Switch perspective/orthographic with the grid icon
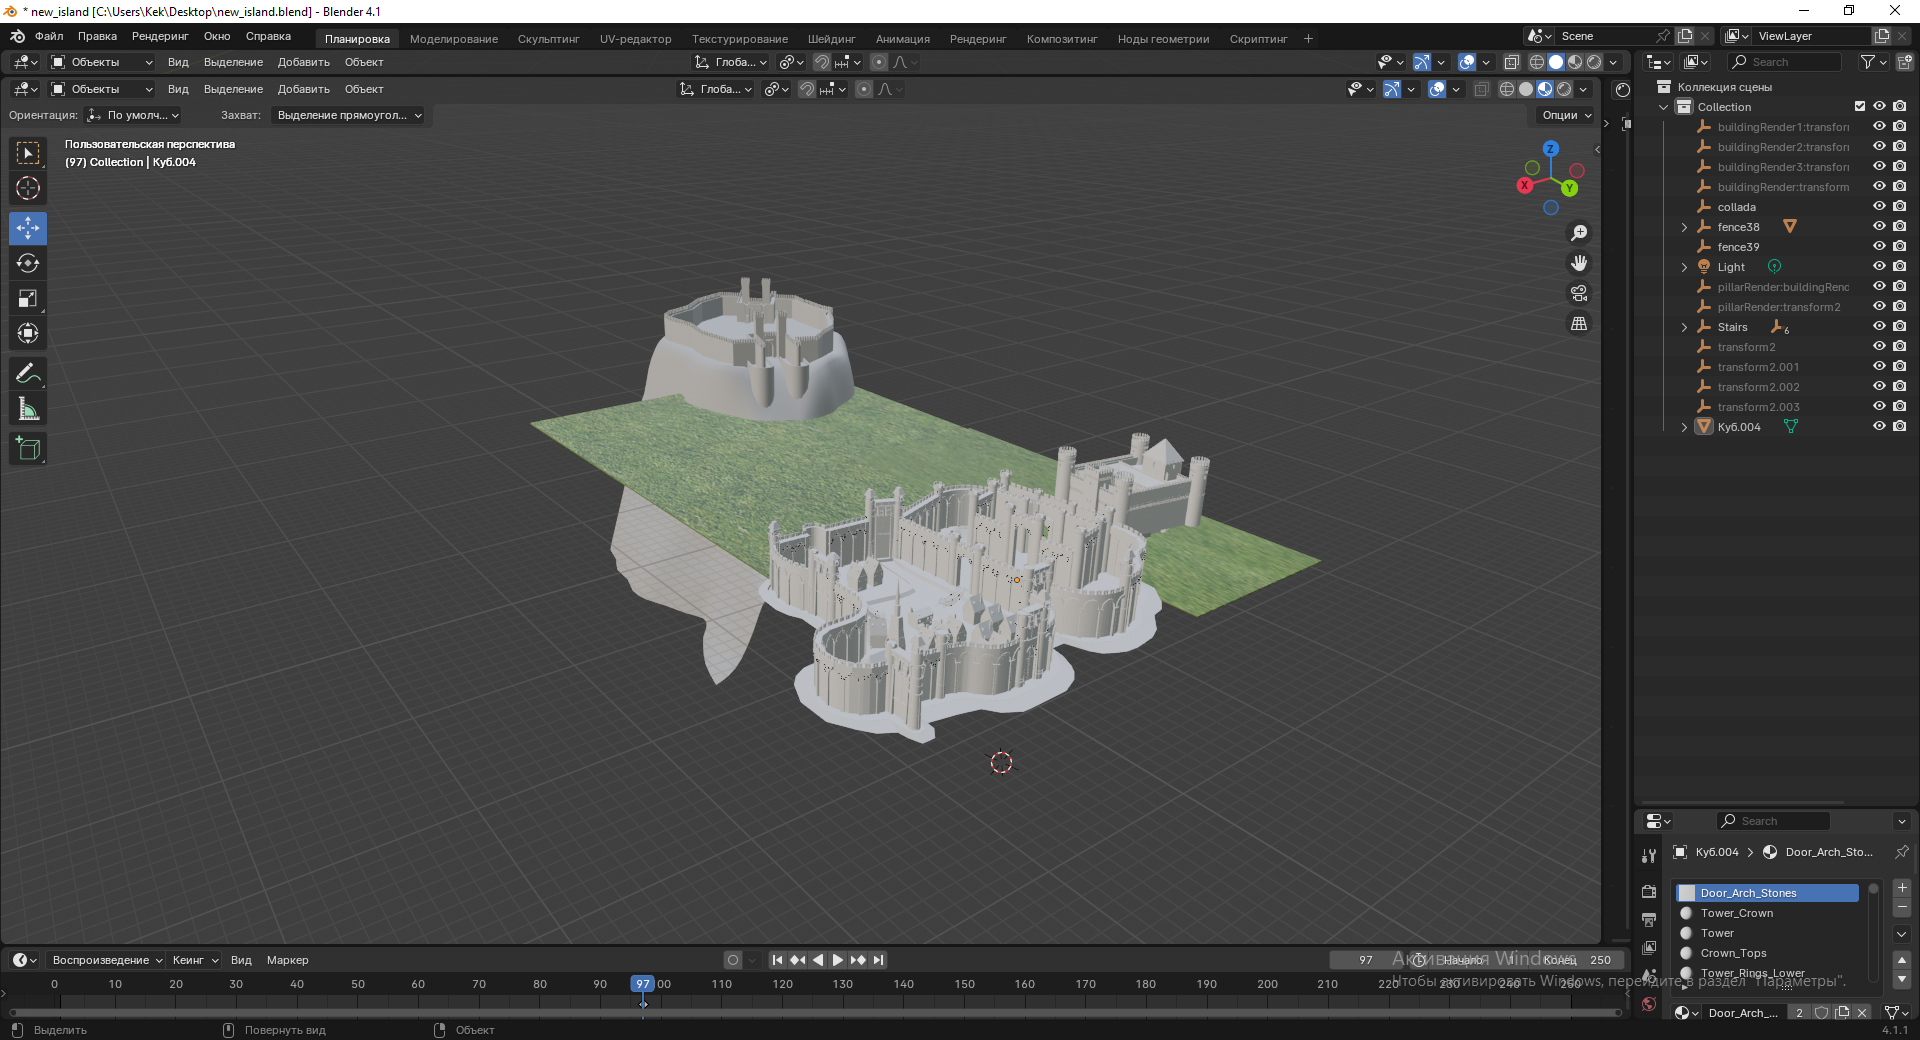Viewport: 1920px width, 1040px height. 1579,323
